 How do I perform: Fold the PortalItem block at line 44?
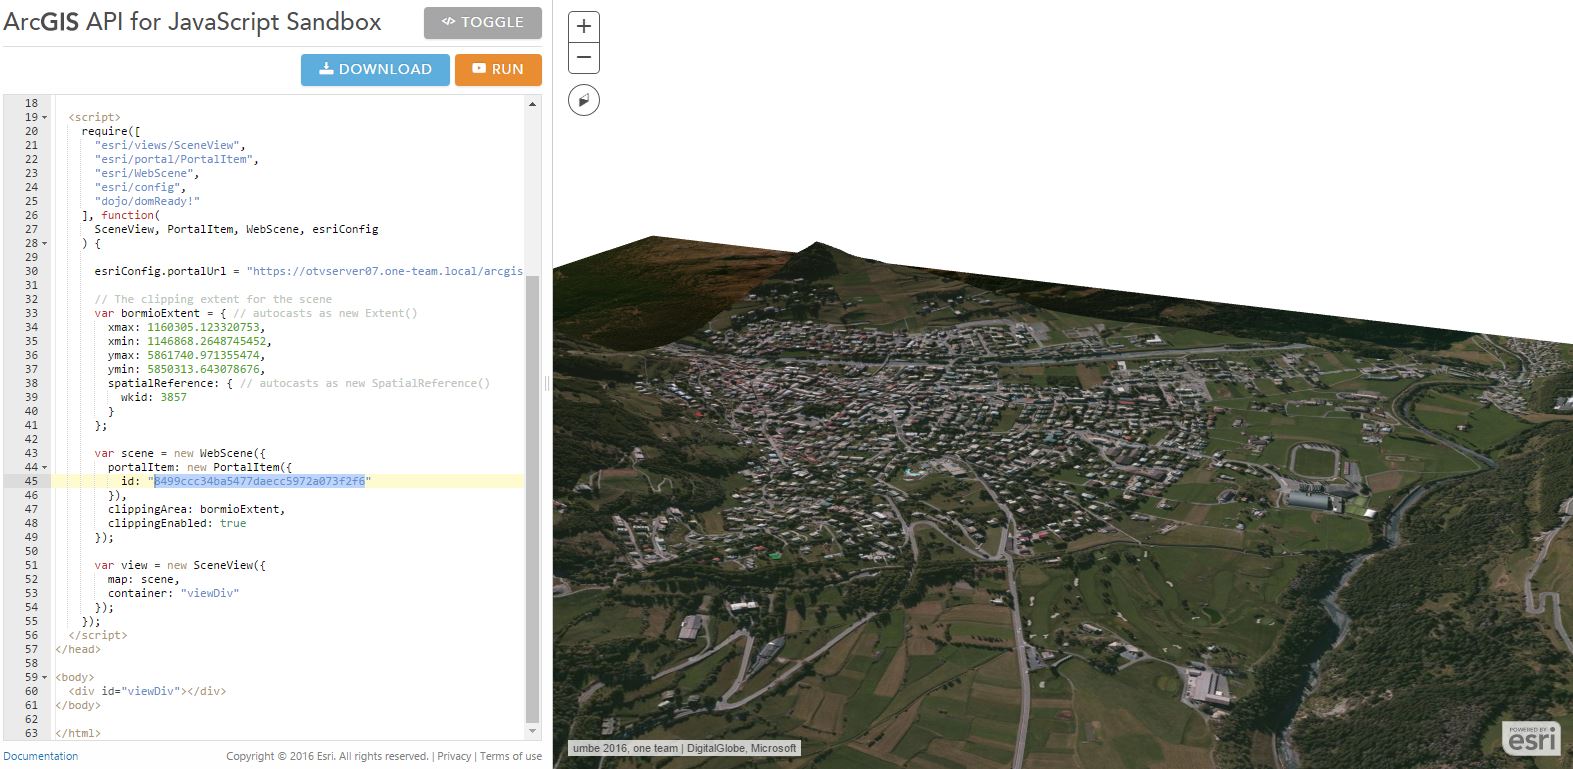point(44,467)
